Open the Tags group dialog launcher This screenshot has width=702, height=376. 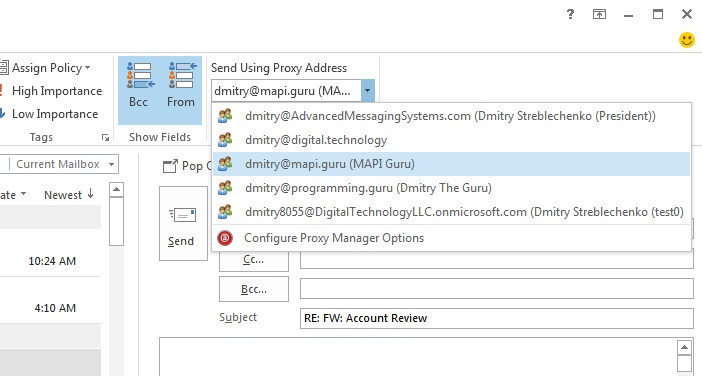click(105, 137)
